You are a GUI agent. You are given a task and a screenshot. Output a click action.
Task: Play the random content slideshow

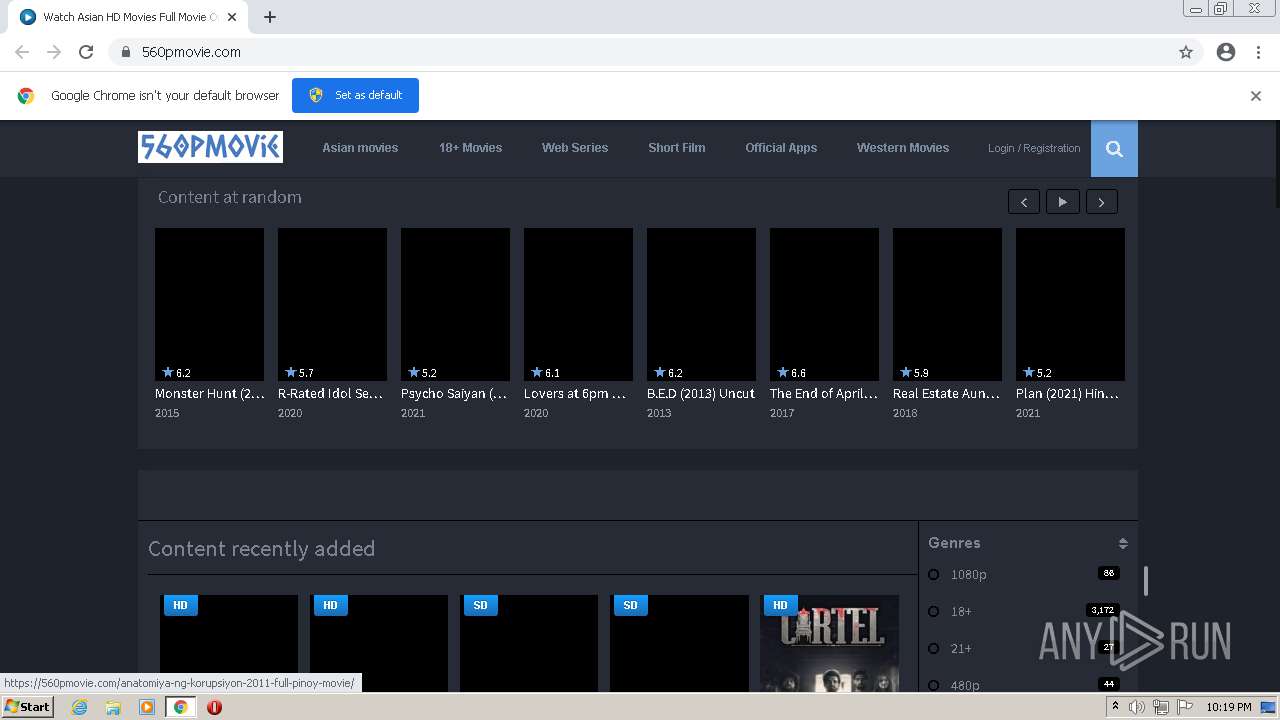point(1062,202)
